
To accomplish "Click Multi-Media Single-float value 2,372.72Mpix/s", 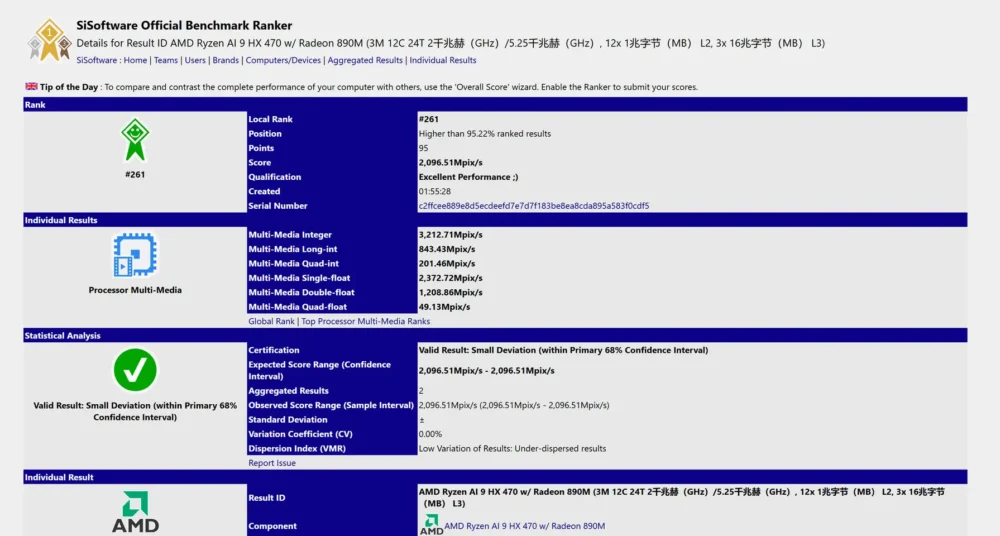I will pyautogui.click(x=450, y=278).
